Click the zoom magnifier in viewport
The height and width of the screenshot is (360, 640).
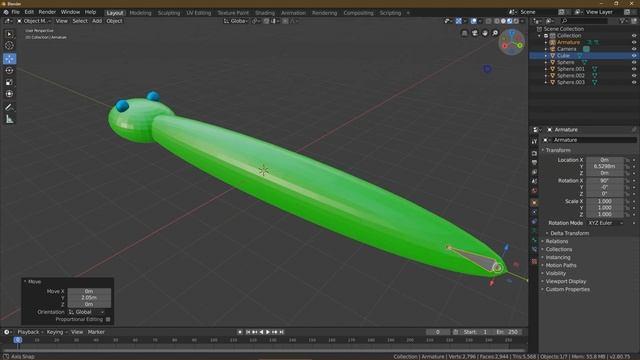click(x=495, y=33)
